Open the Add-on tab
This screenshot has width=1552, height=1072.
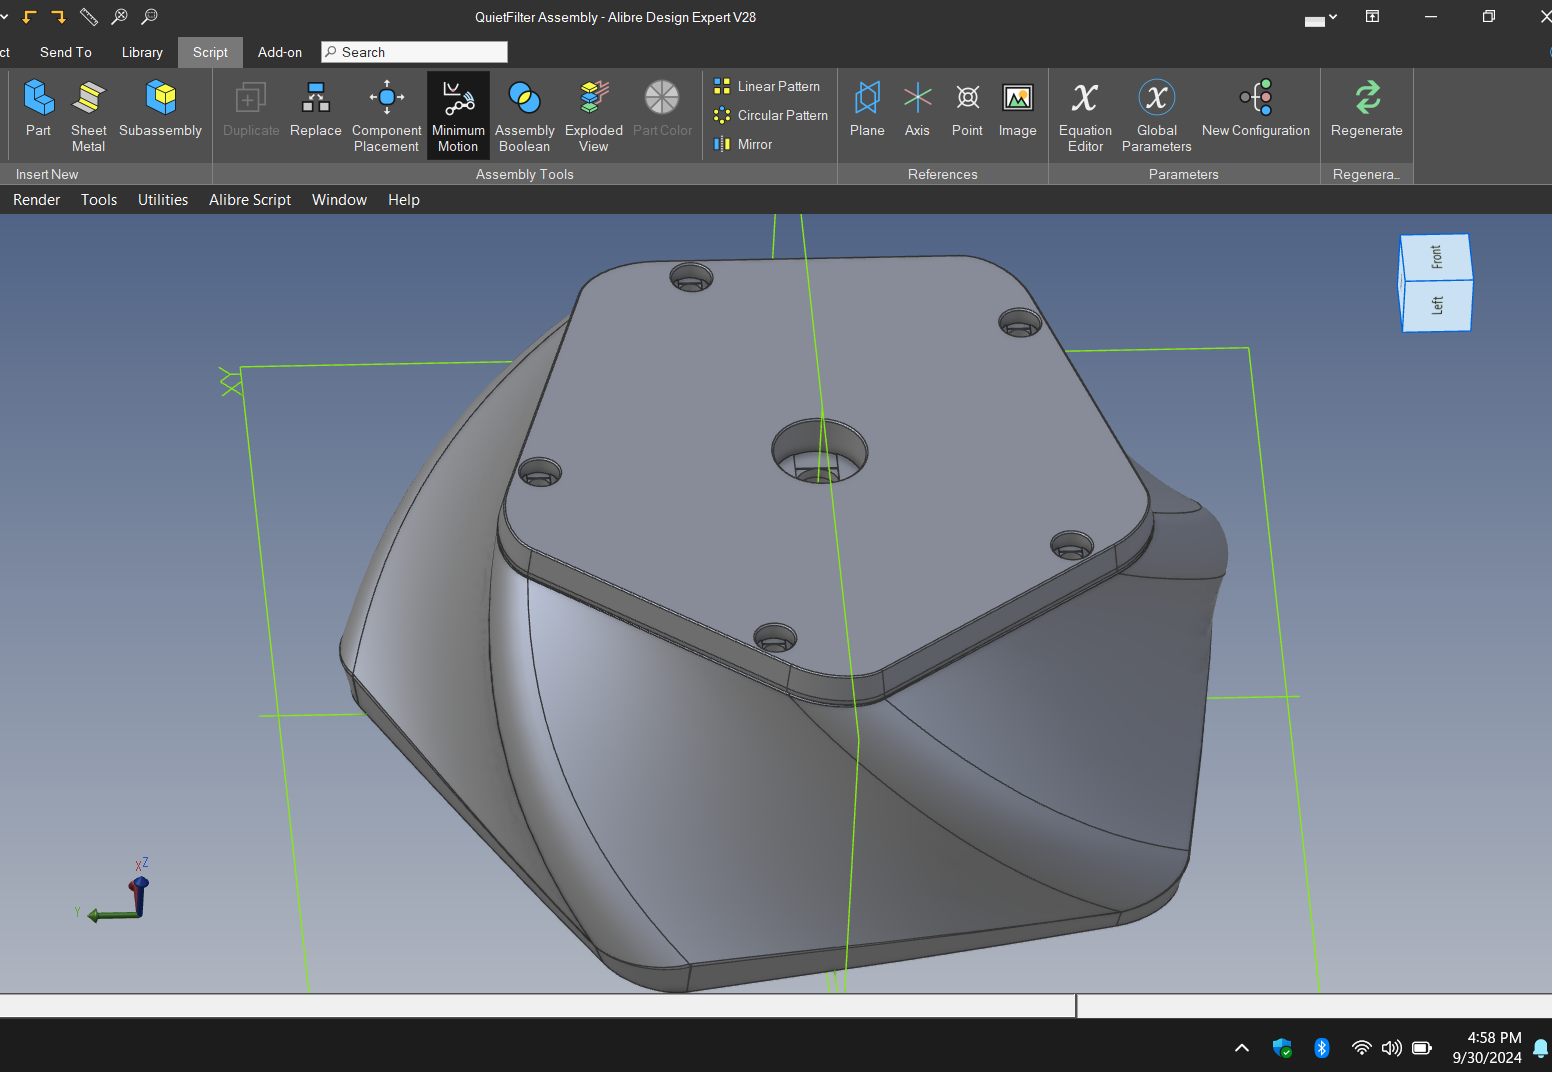[280, 52]
